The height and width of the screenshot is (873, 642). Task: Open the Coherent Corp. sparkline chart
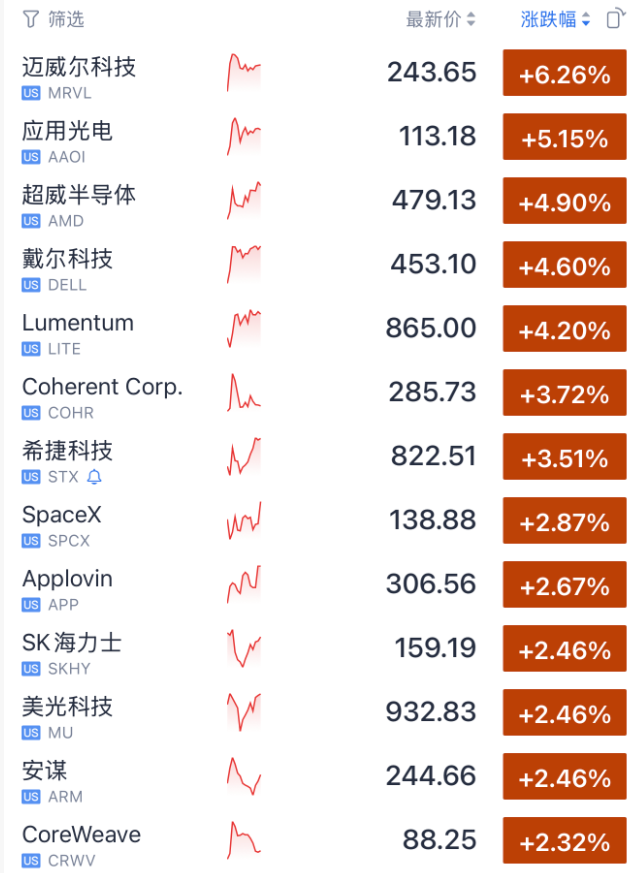click(244, 393)
